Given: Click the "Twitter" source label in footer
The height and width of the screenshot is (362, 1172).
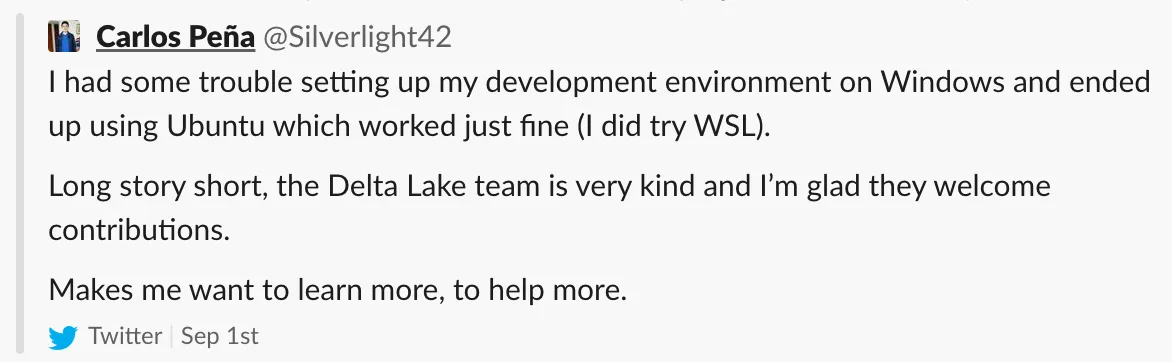Looking at the screenshot, I should click(126, 337).
